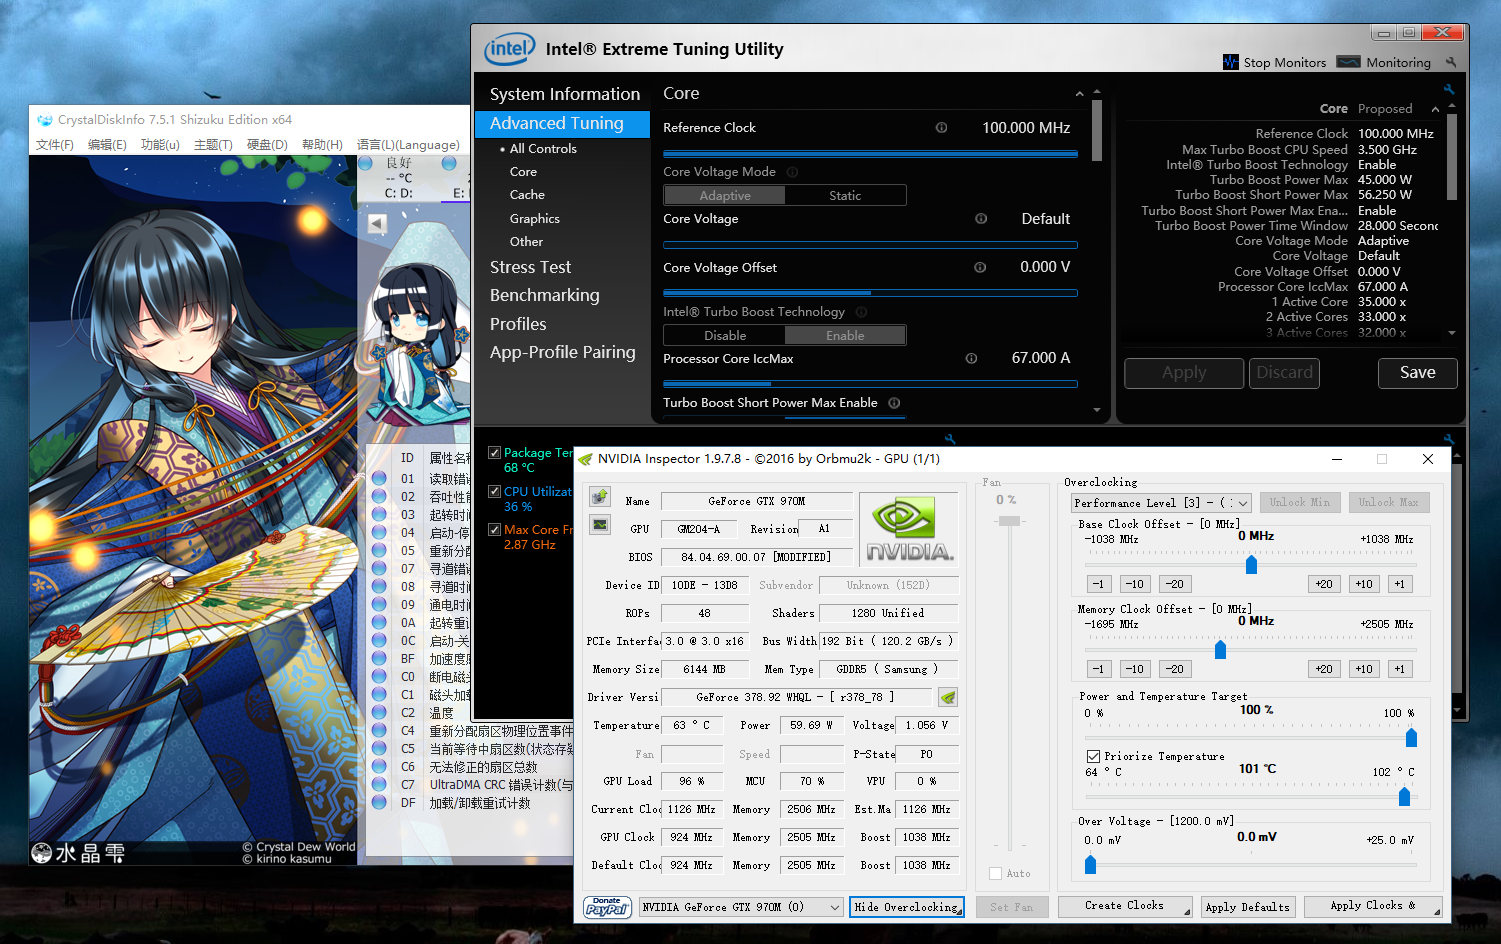Click +1 under Memory Clock Offset

(1399, 669)
